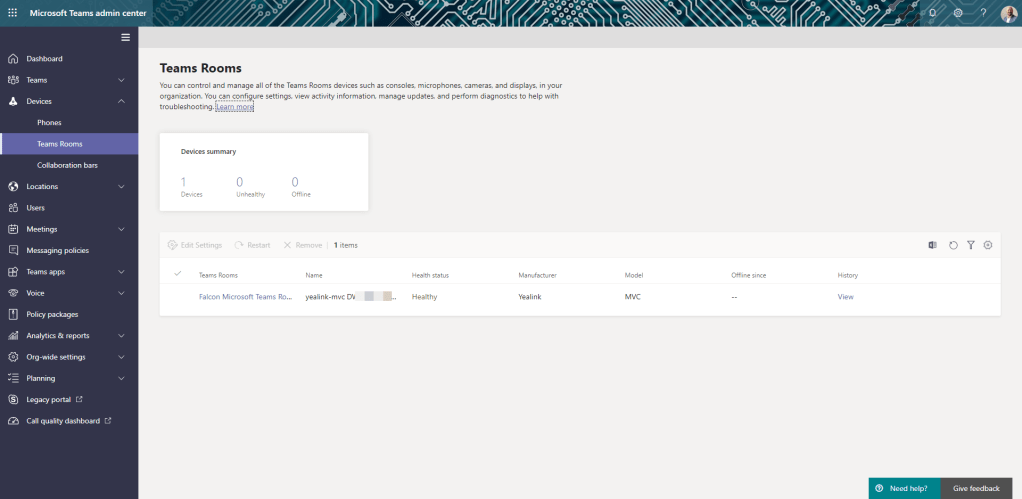This screenshot has height=499, width=1022.
Task: Click the Give feedback button
Action: [x=976, y=488]
